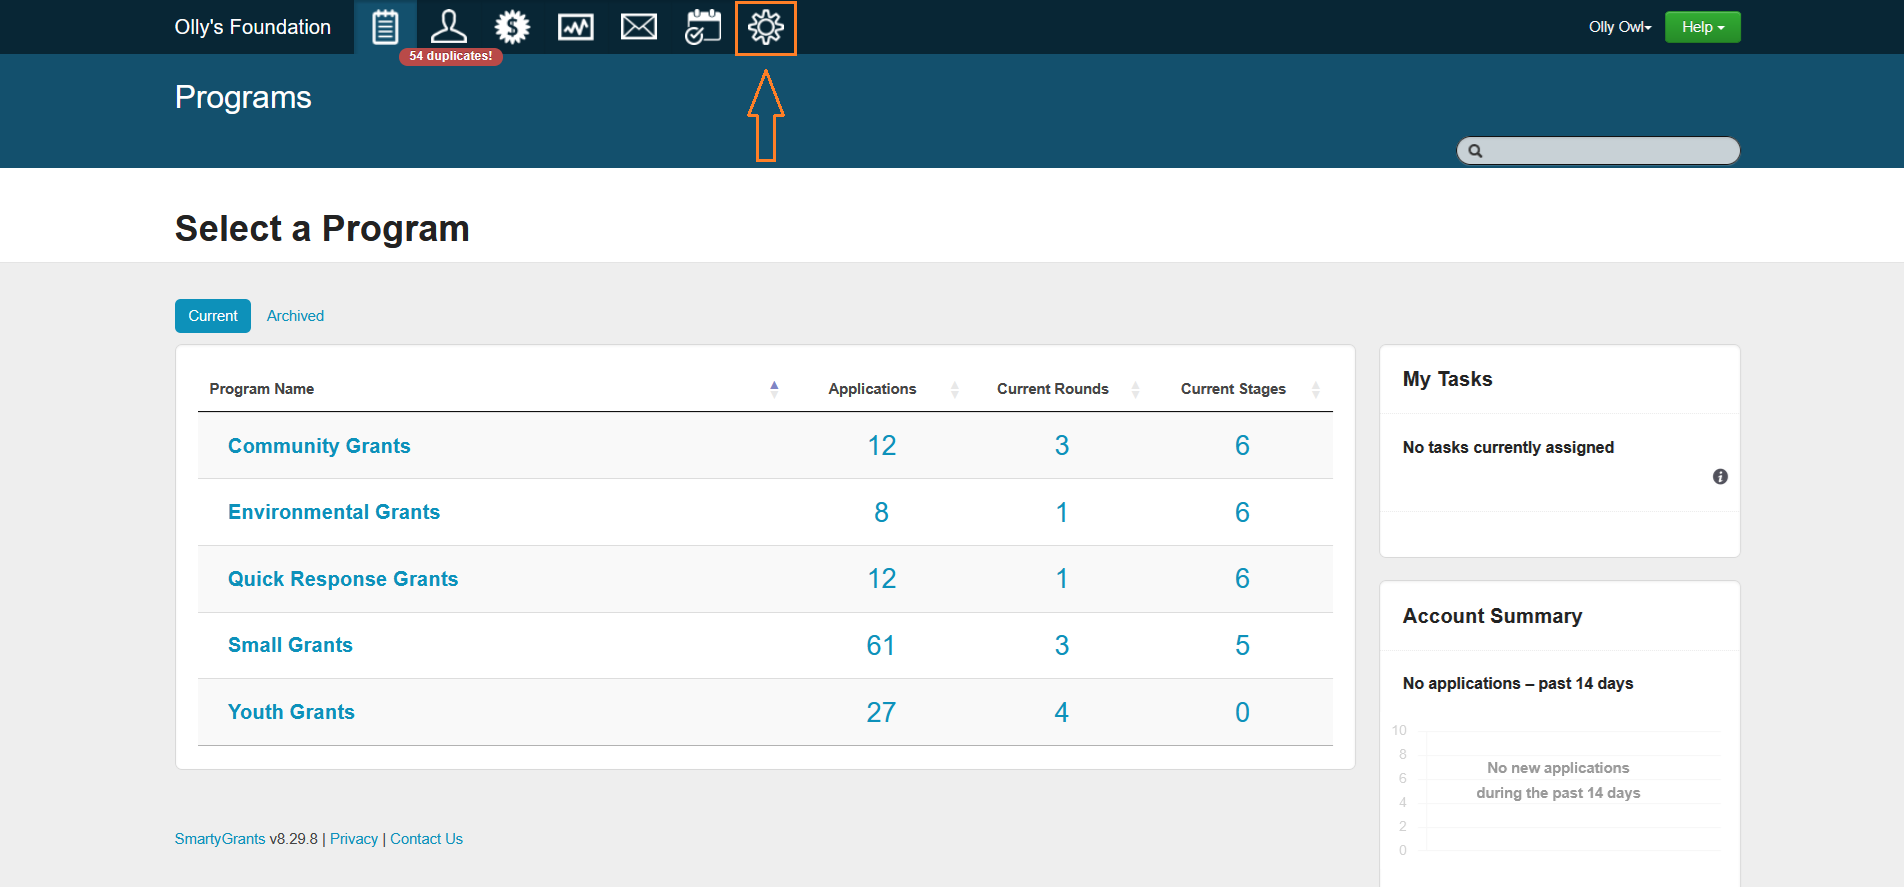Open the calendar tasks icon
1904x887 pixels.
point(702,27)
